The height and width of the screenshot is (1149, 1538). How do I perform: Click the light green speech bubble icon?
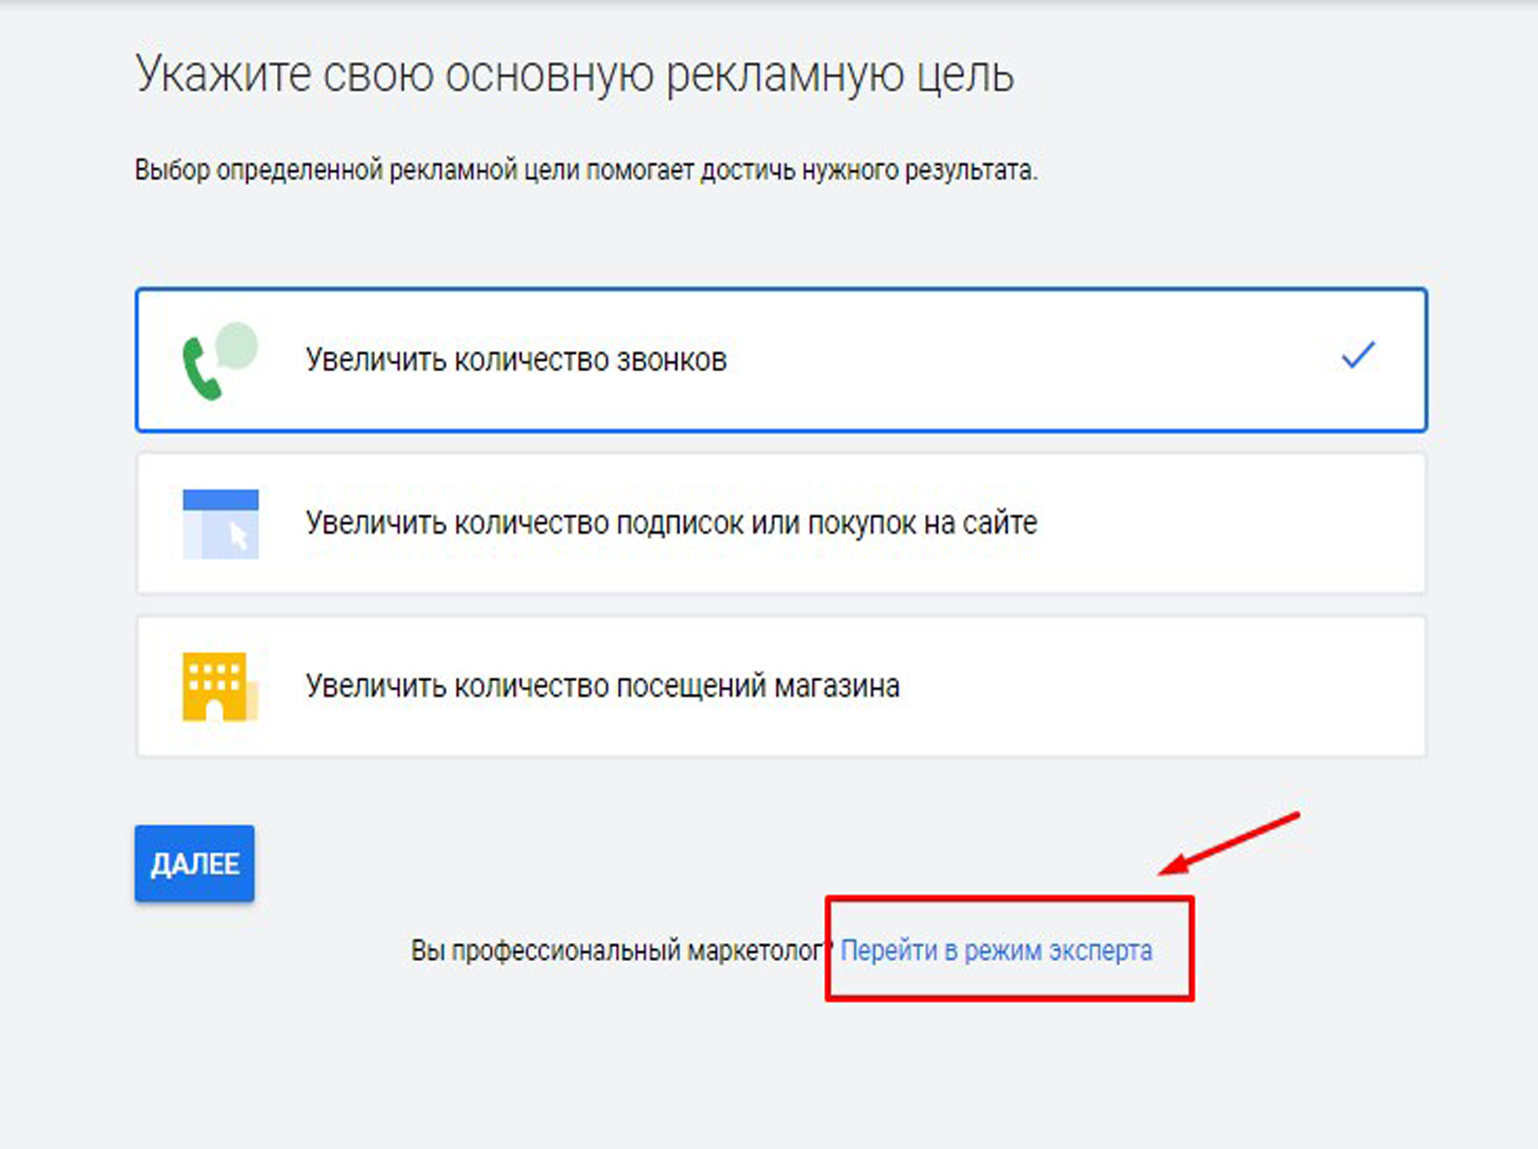[x=238, y=345]
